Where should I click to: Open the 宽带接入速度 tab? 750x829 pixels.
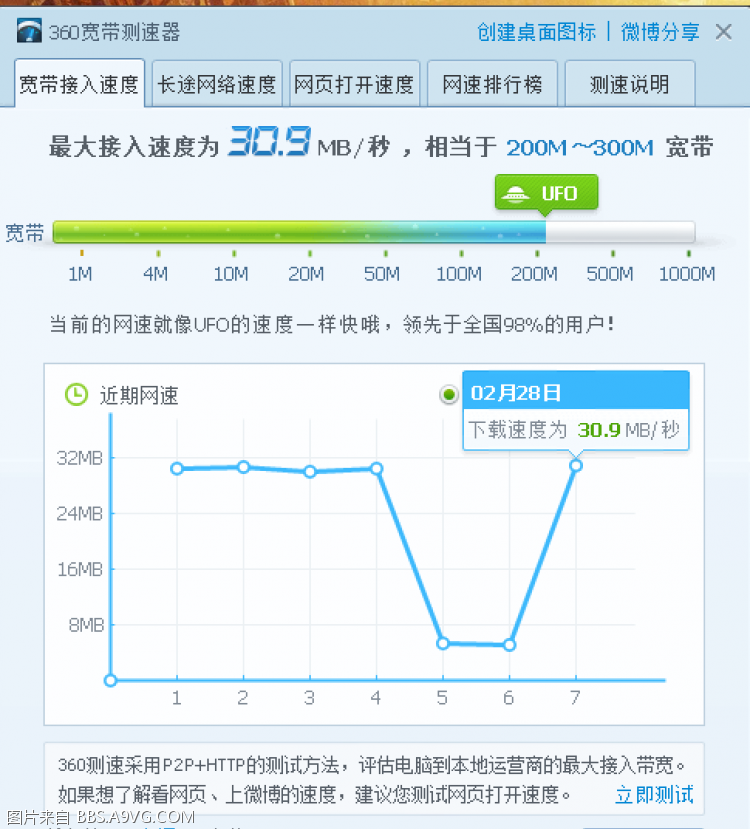point(79,84)
